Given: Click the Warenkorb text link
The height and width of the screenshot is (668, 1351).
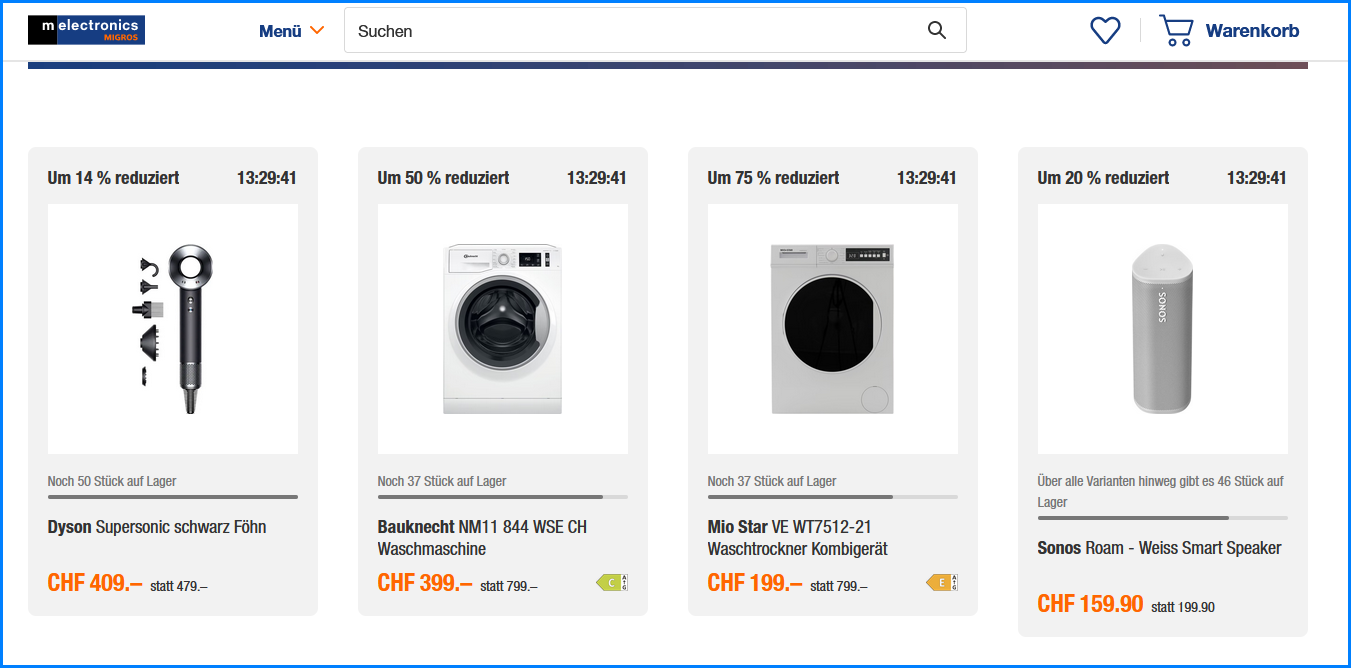Looking at the screenshot, I should coord(1252,31).
